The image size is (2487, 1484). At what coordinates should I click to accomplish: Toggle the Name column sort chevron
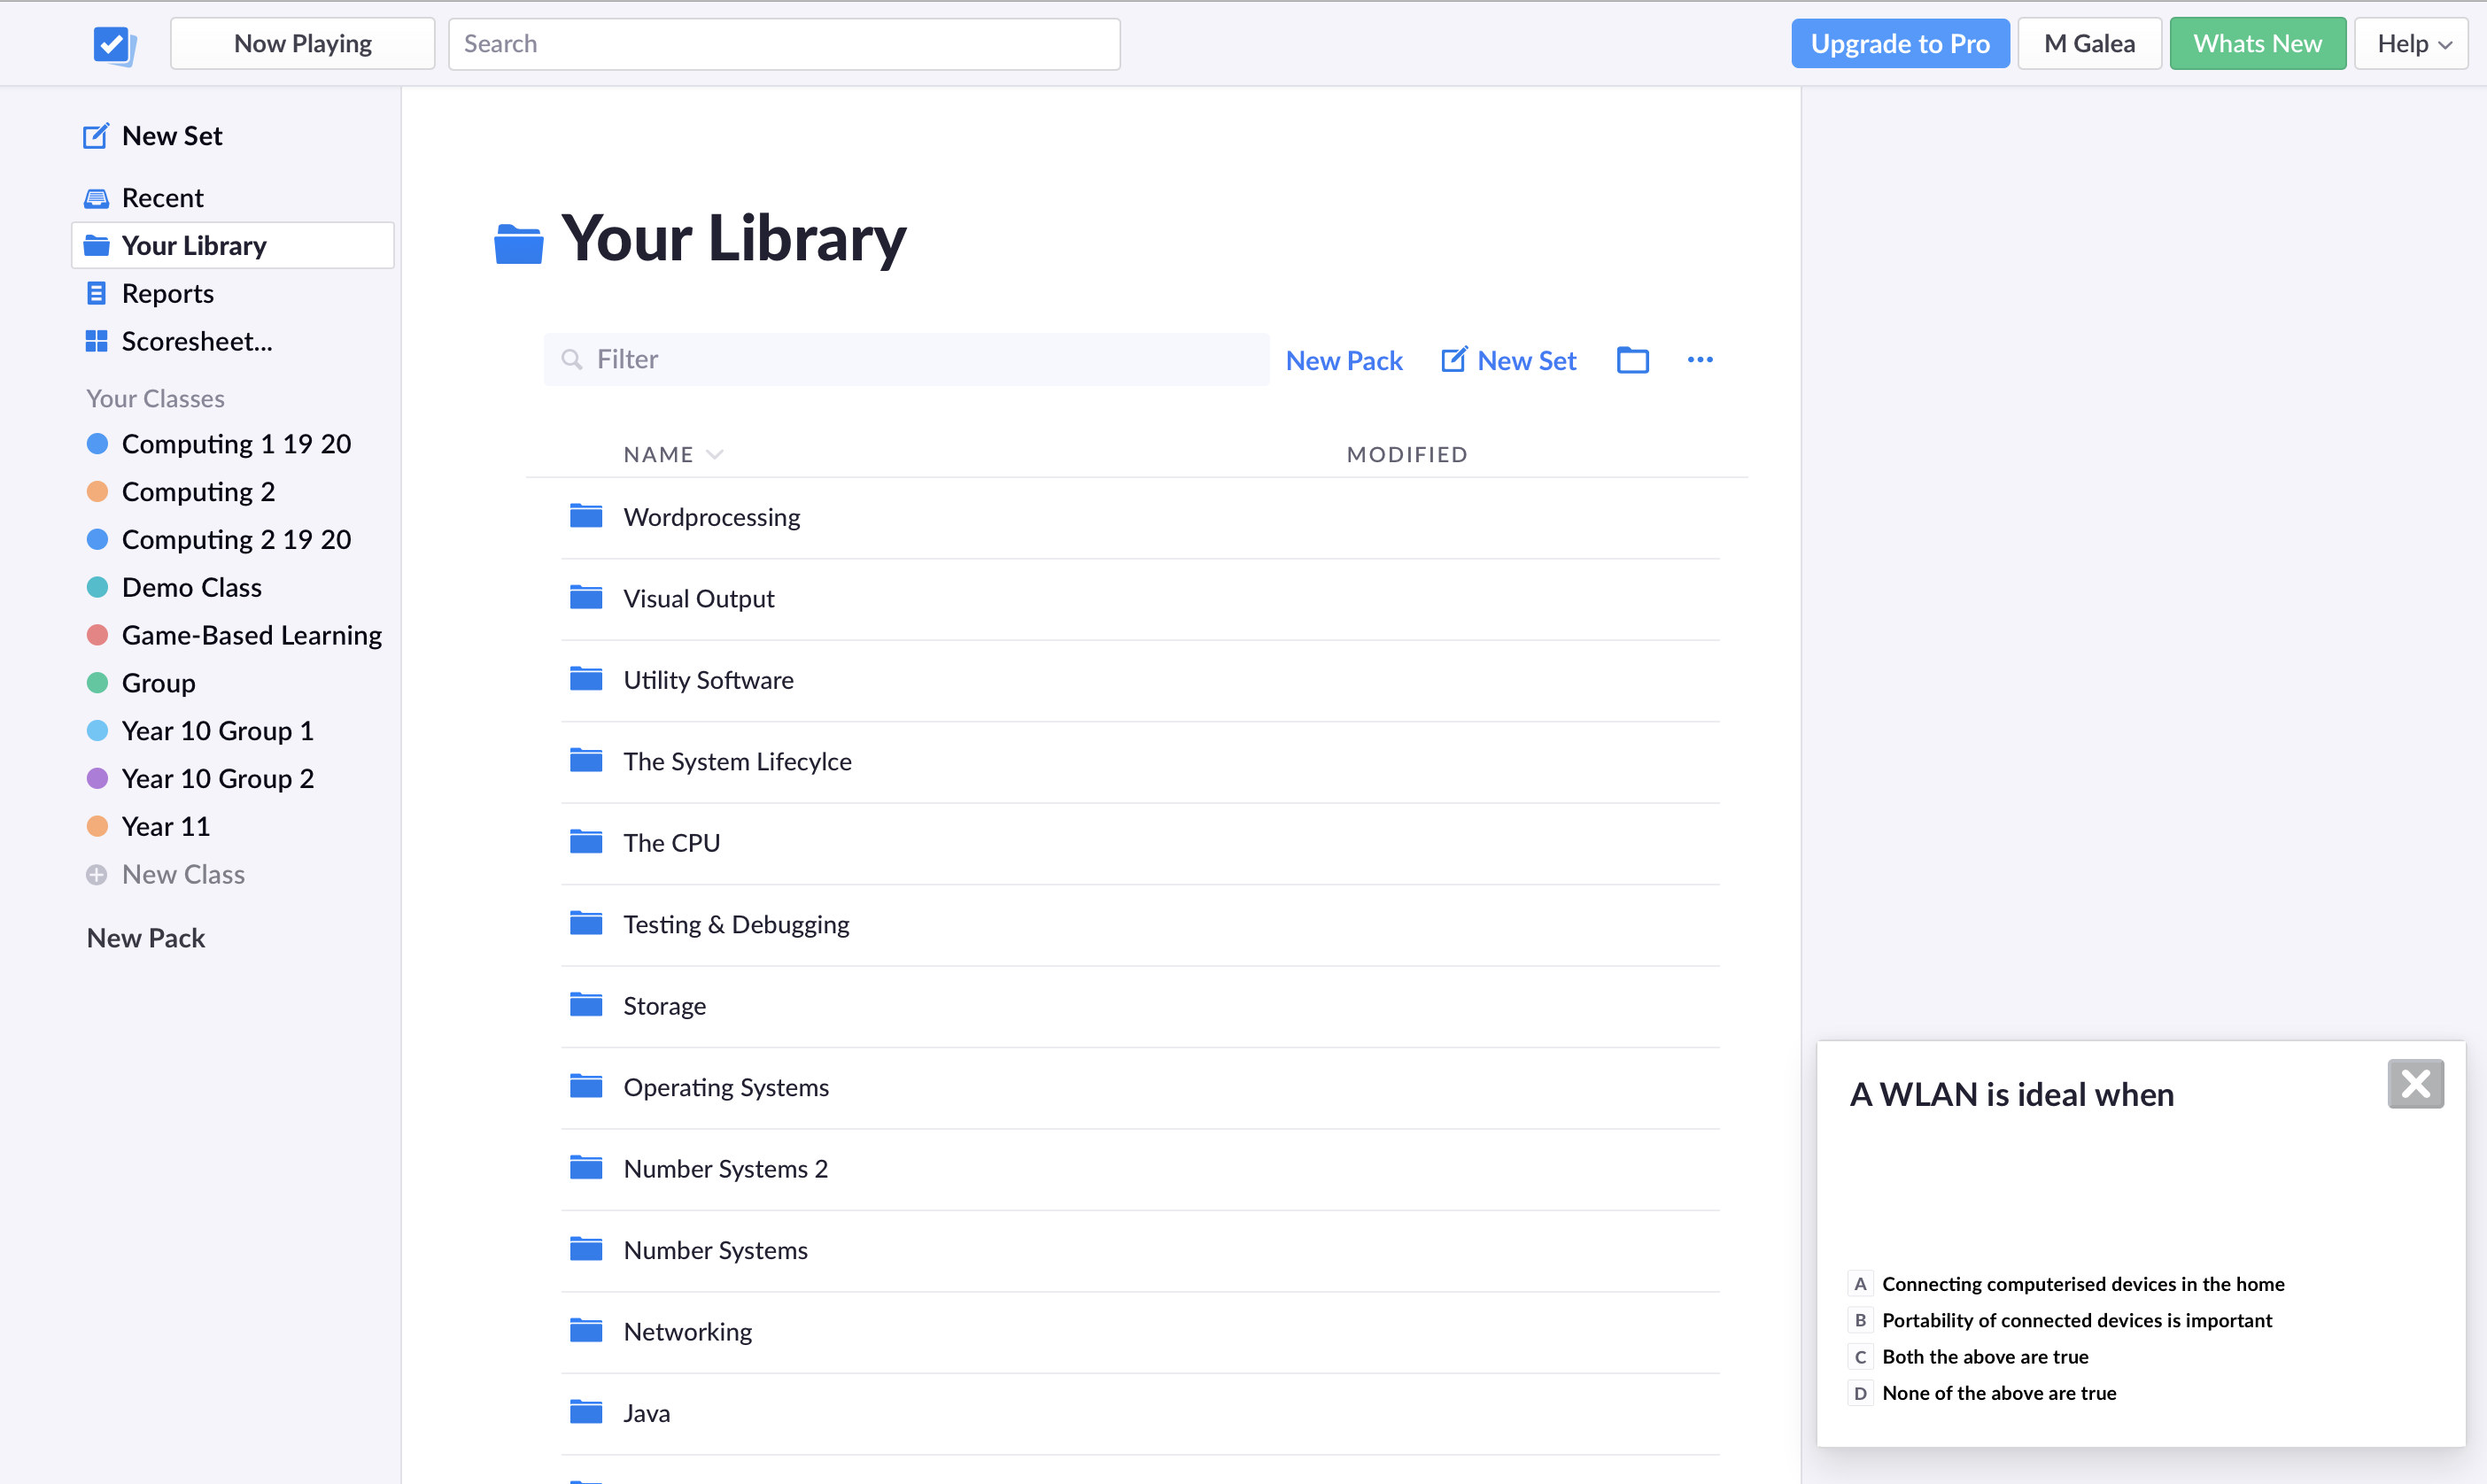[714, 455]
